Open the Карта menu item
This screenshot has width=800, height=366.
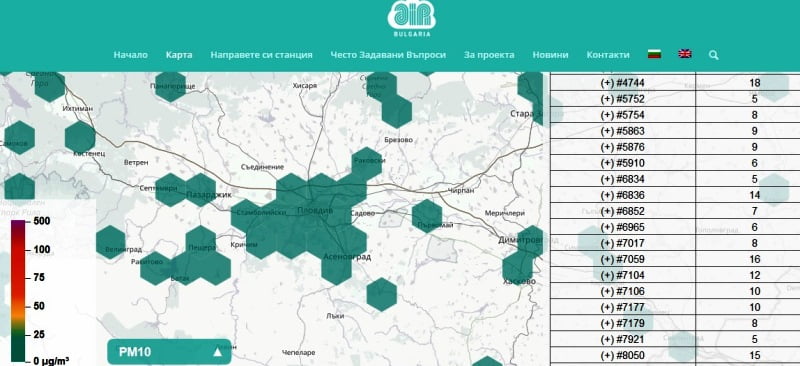pos(179,55)
